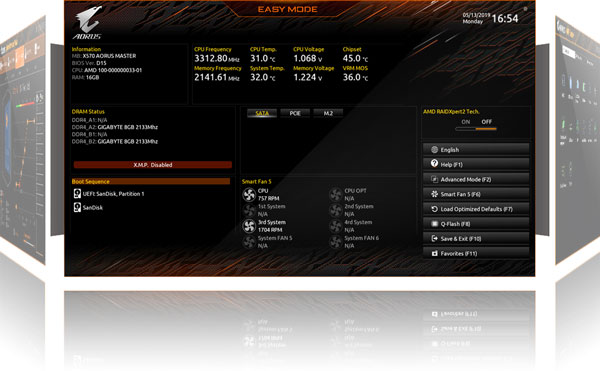The image size is (600, 371).
Task: Switch to the PCIE tab
Action: coord(295,113)
